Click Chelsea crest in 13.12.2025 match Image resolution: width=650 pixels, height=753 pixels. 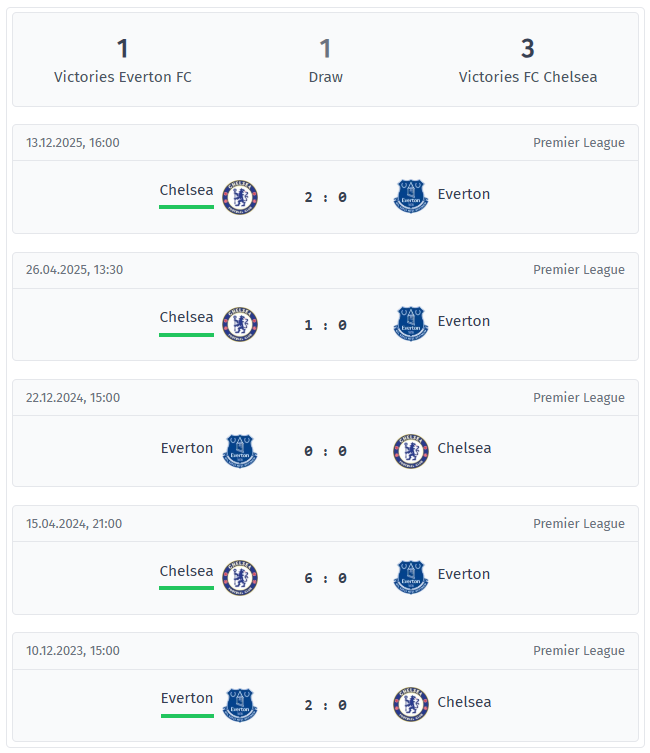tap(240, 197)
